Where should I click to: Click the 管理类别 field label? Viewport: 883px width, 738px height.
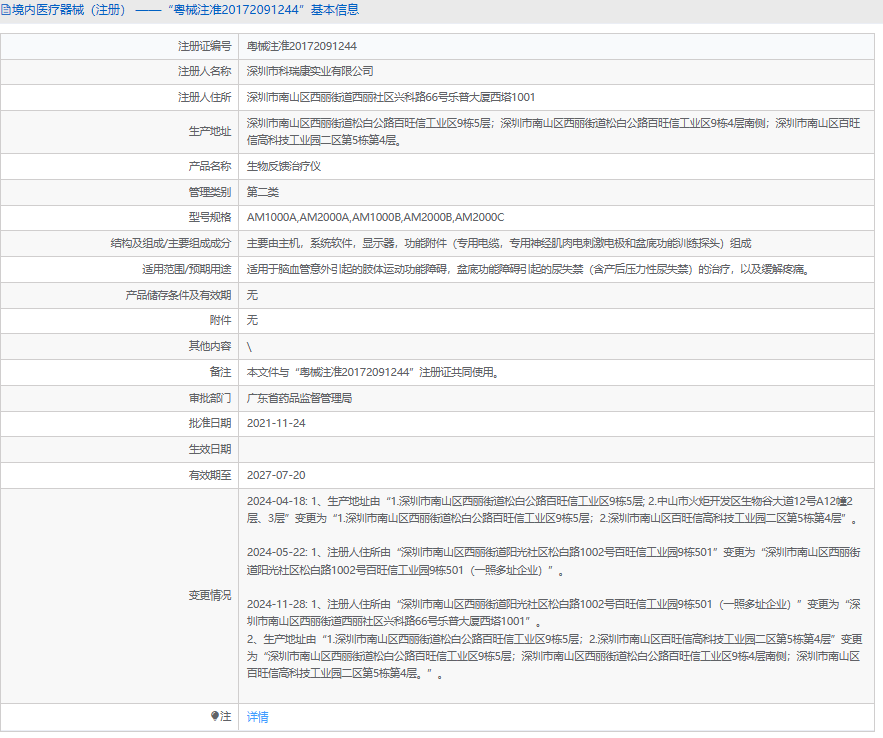pyautogui.click(x=209, y=192)
